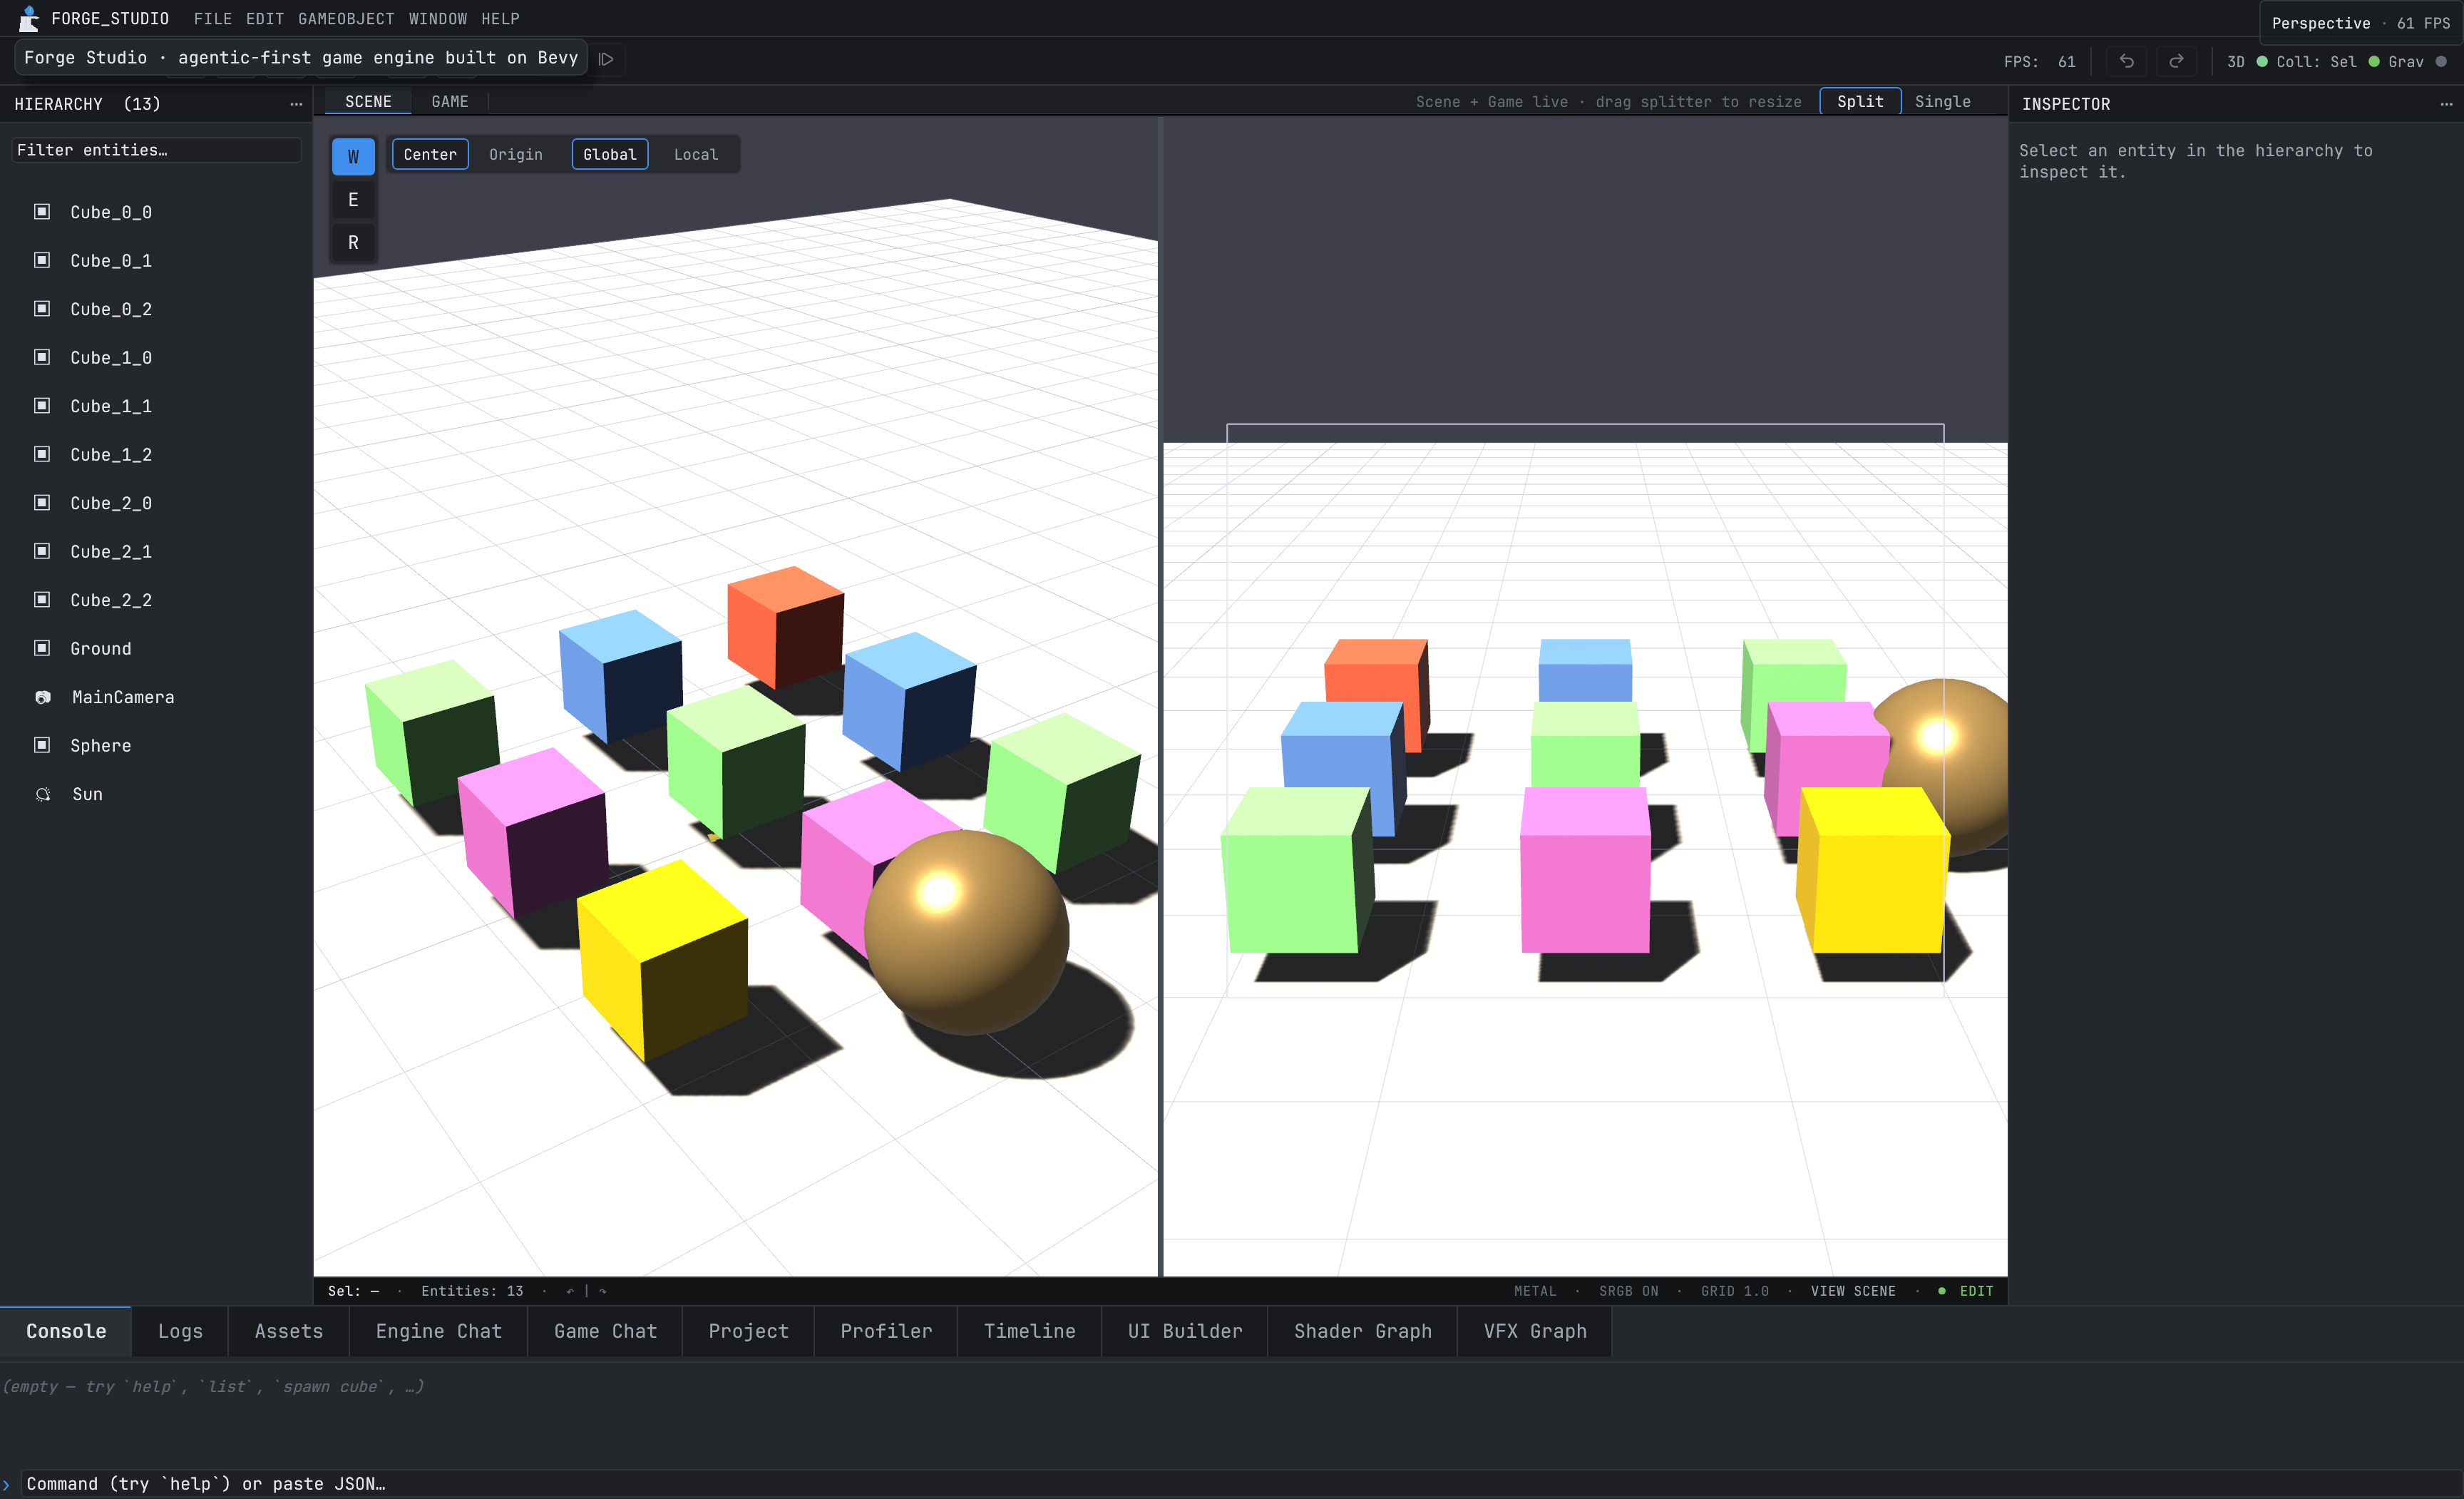Open the VFX Graph tab
This screenshot has width=2464, height=1499.
coord(1535,1331)
